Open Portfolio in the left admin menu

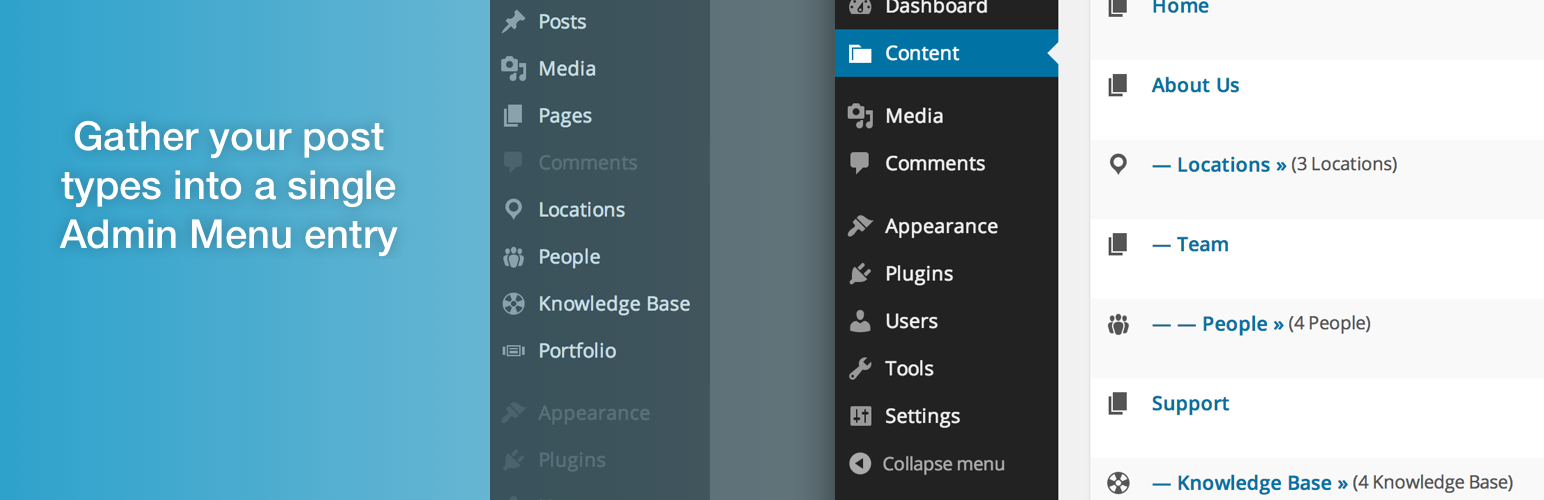pos(577,350)
